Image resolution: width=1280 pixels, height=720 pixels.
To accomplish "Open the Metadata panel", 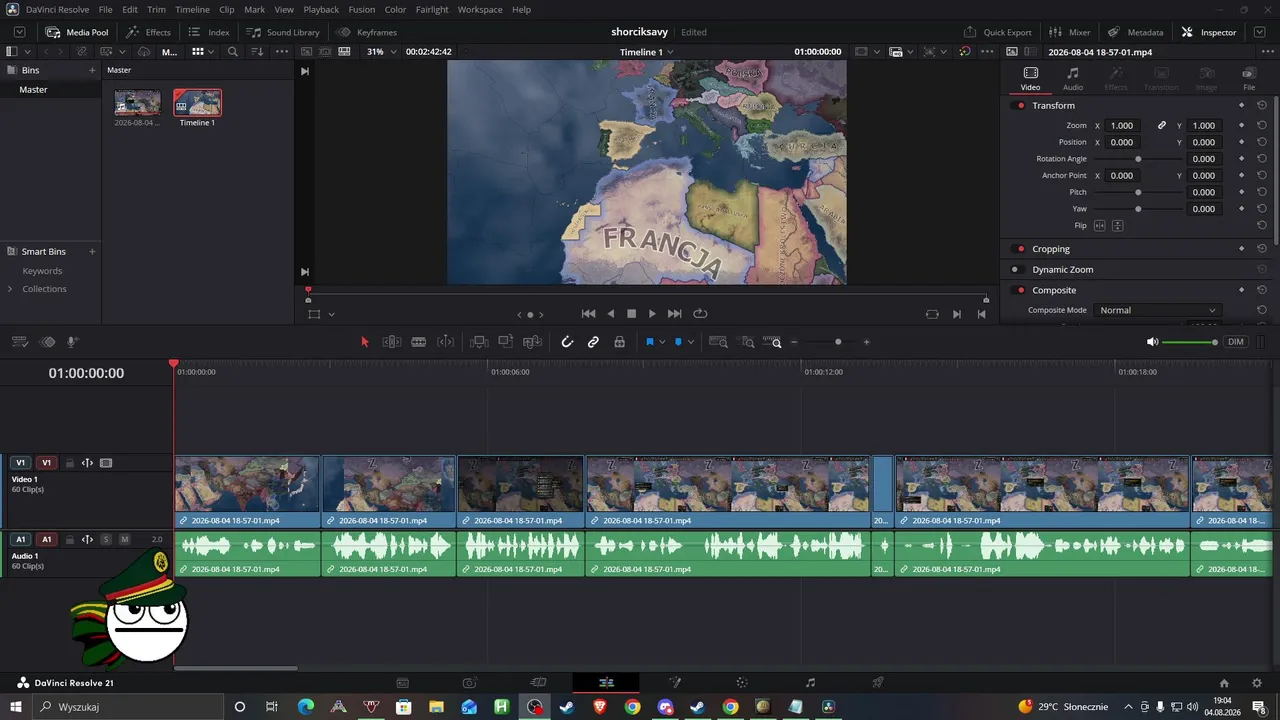I will tap(1135, 32).
